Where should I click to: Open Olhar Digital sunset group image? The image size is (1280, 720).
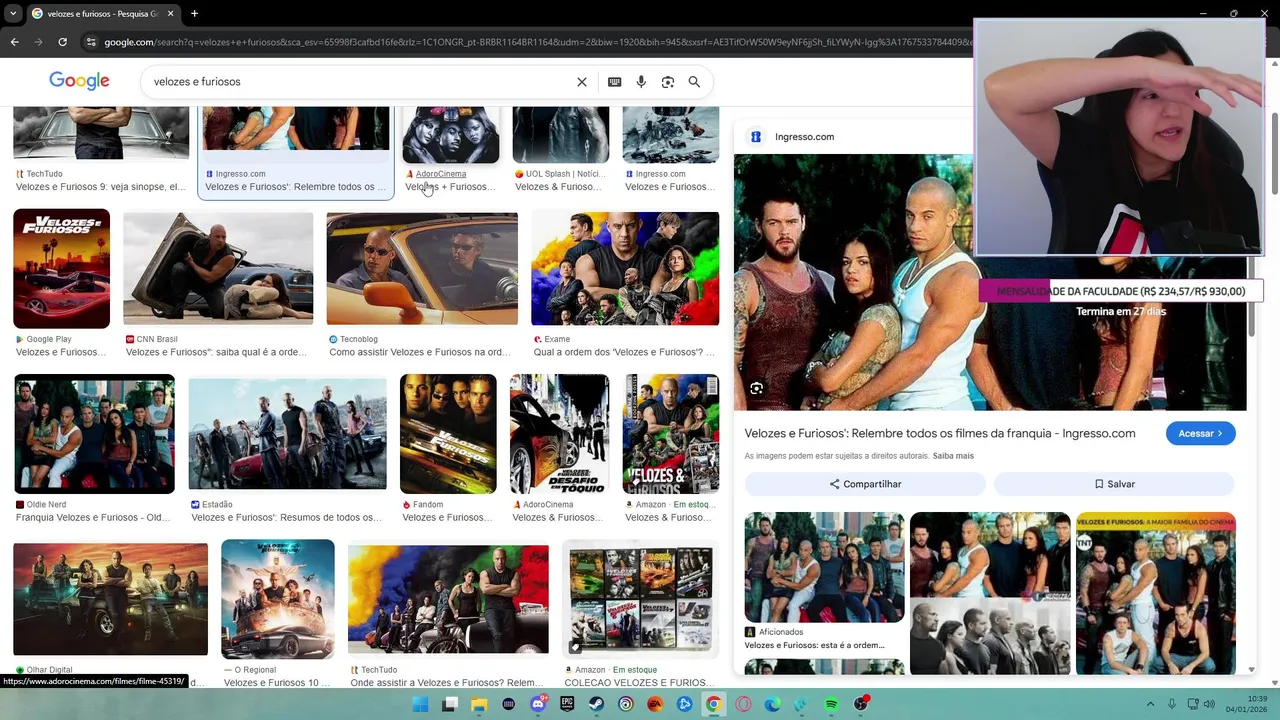point(110,599)
